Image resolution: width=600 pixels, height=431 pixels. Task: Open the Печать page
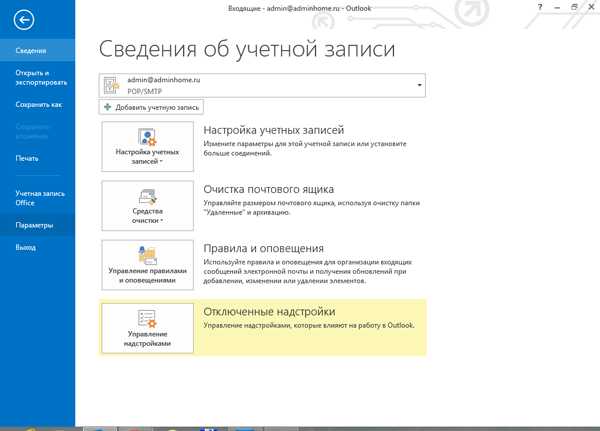[38, 158]
